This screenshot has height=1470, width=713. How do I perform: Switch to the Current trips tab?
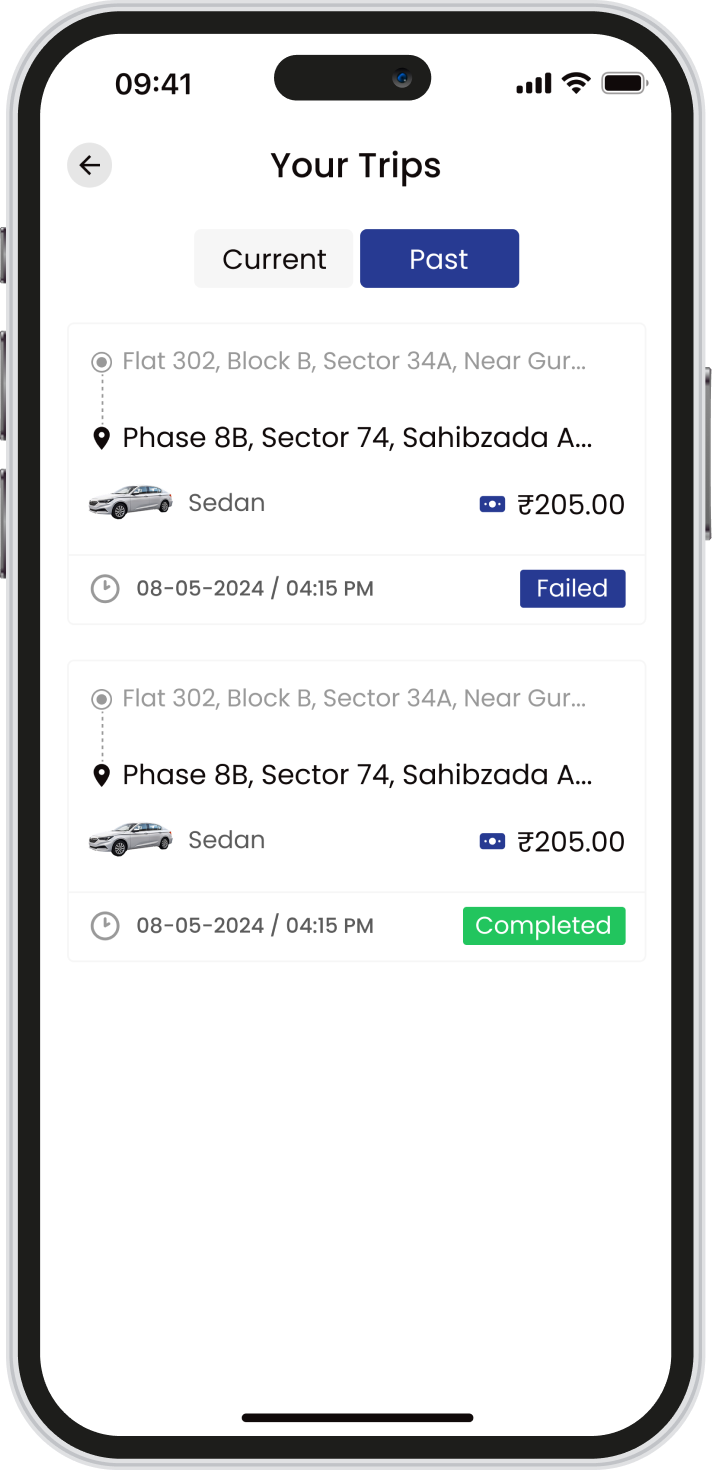point(274,259)
